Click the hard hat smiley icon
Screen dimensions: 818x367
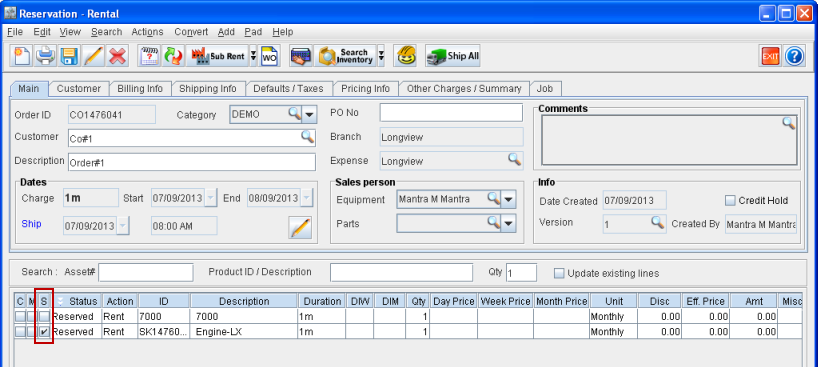[406, 55]
